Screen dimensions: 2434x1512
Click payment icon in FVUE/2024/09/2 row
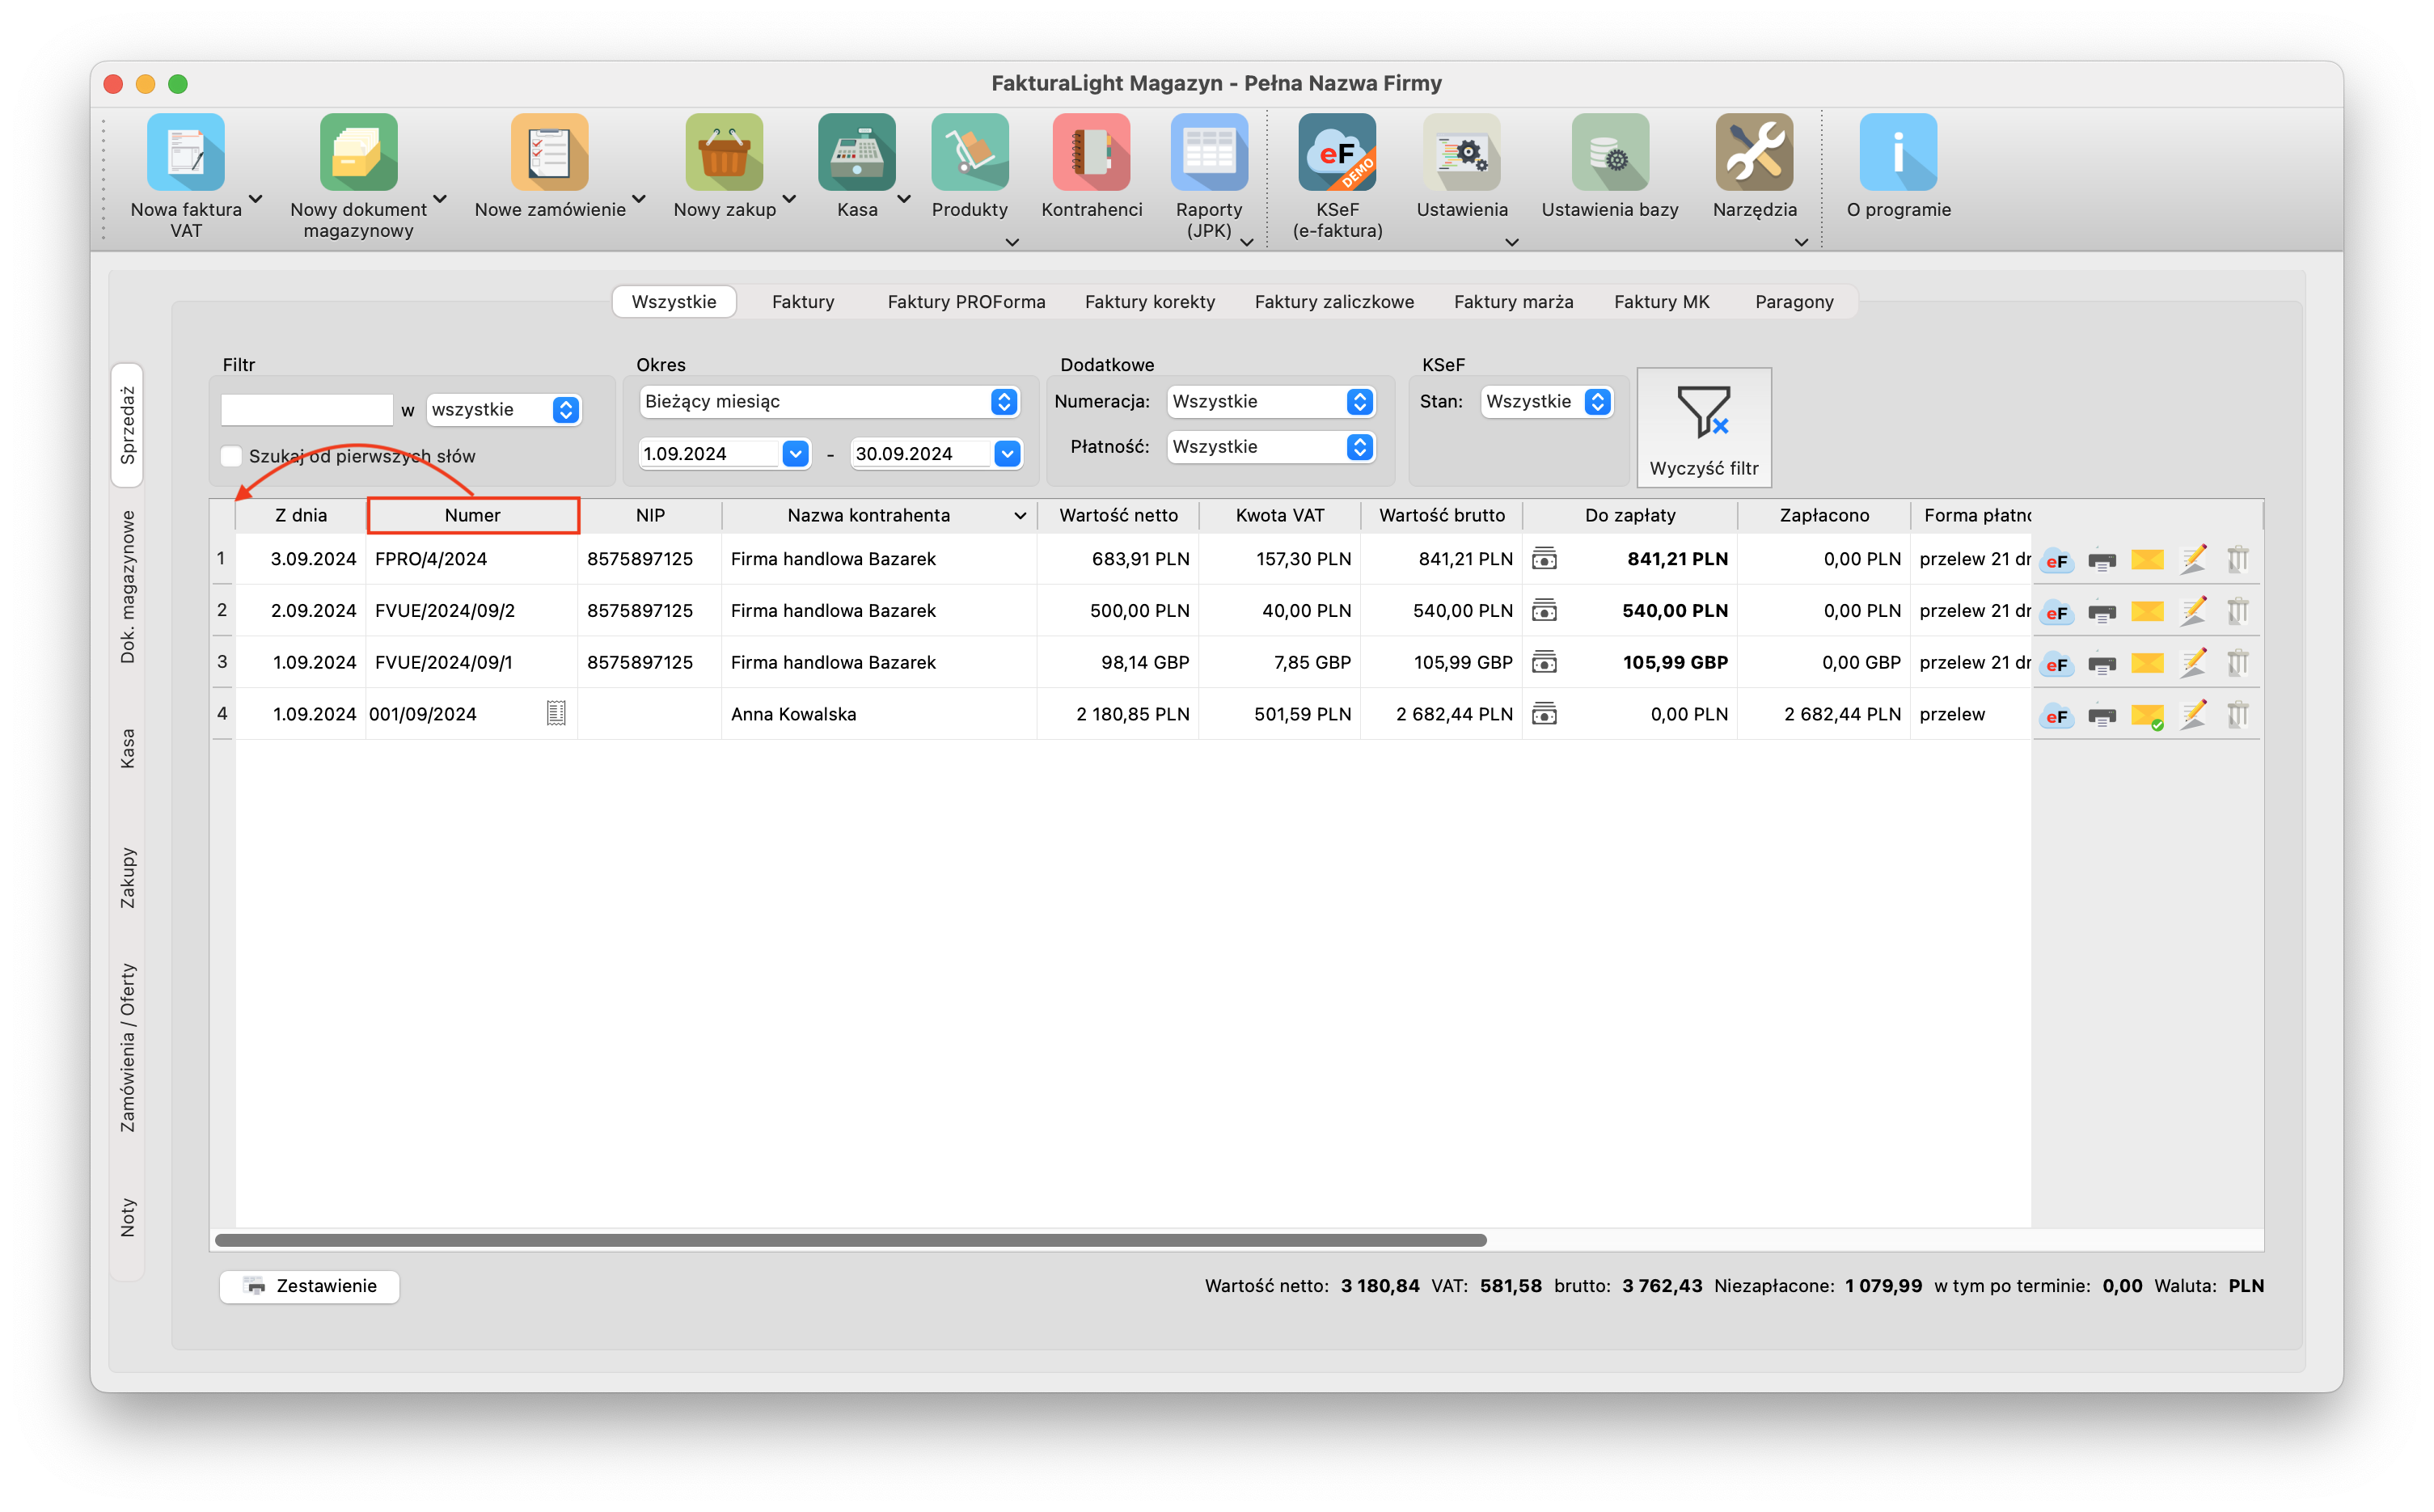pos(1544,611)
